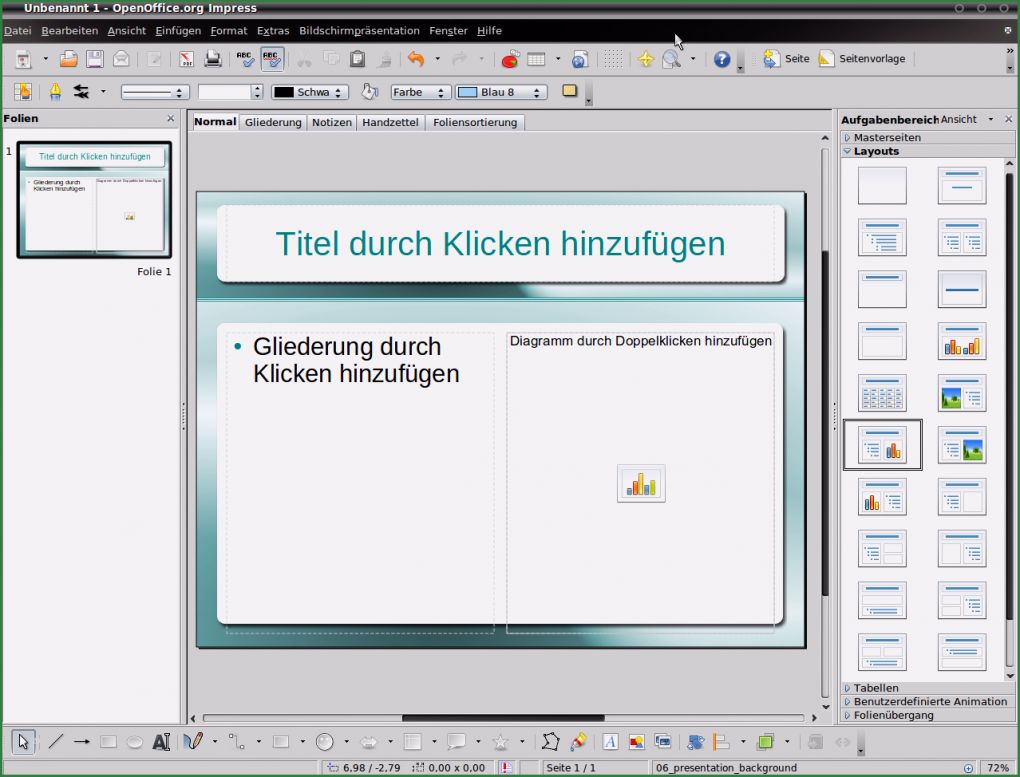The height and width of the screenshot is (777, 1020).
Task: Select the Zoom tool in the toolbar
Action: tap(671, 59)
